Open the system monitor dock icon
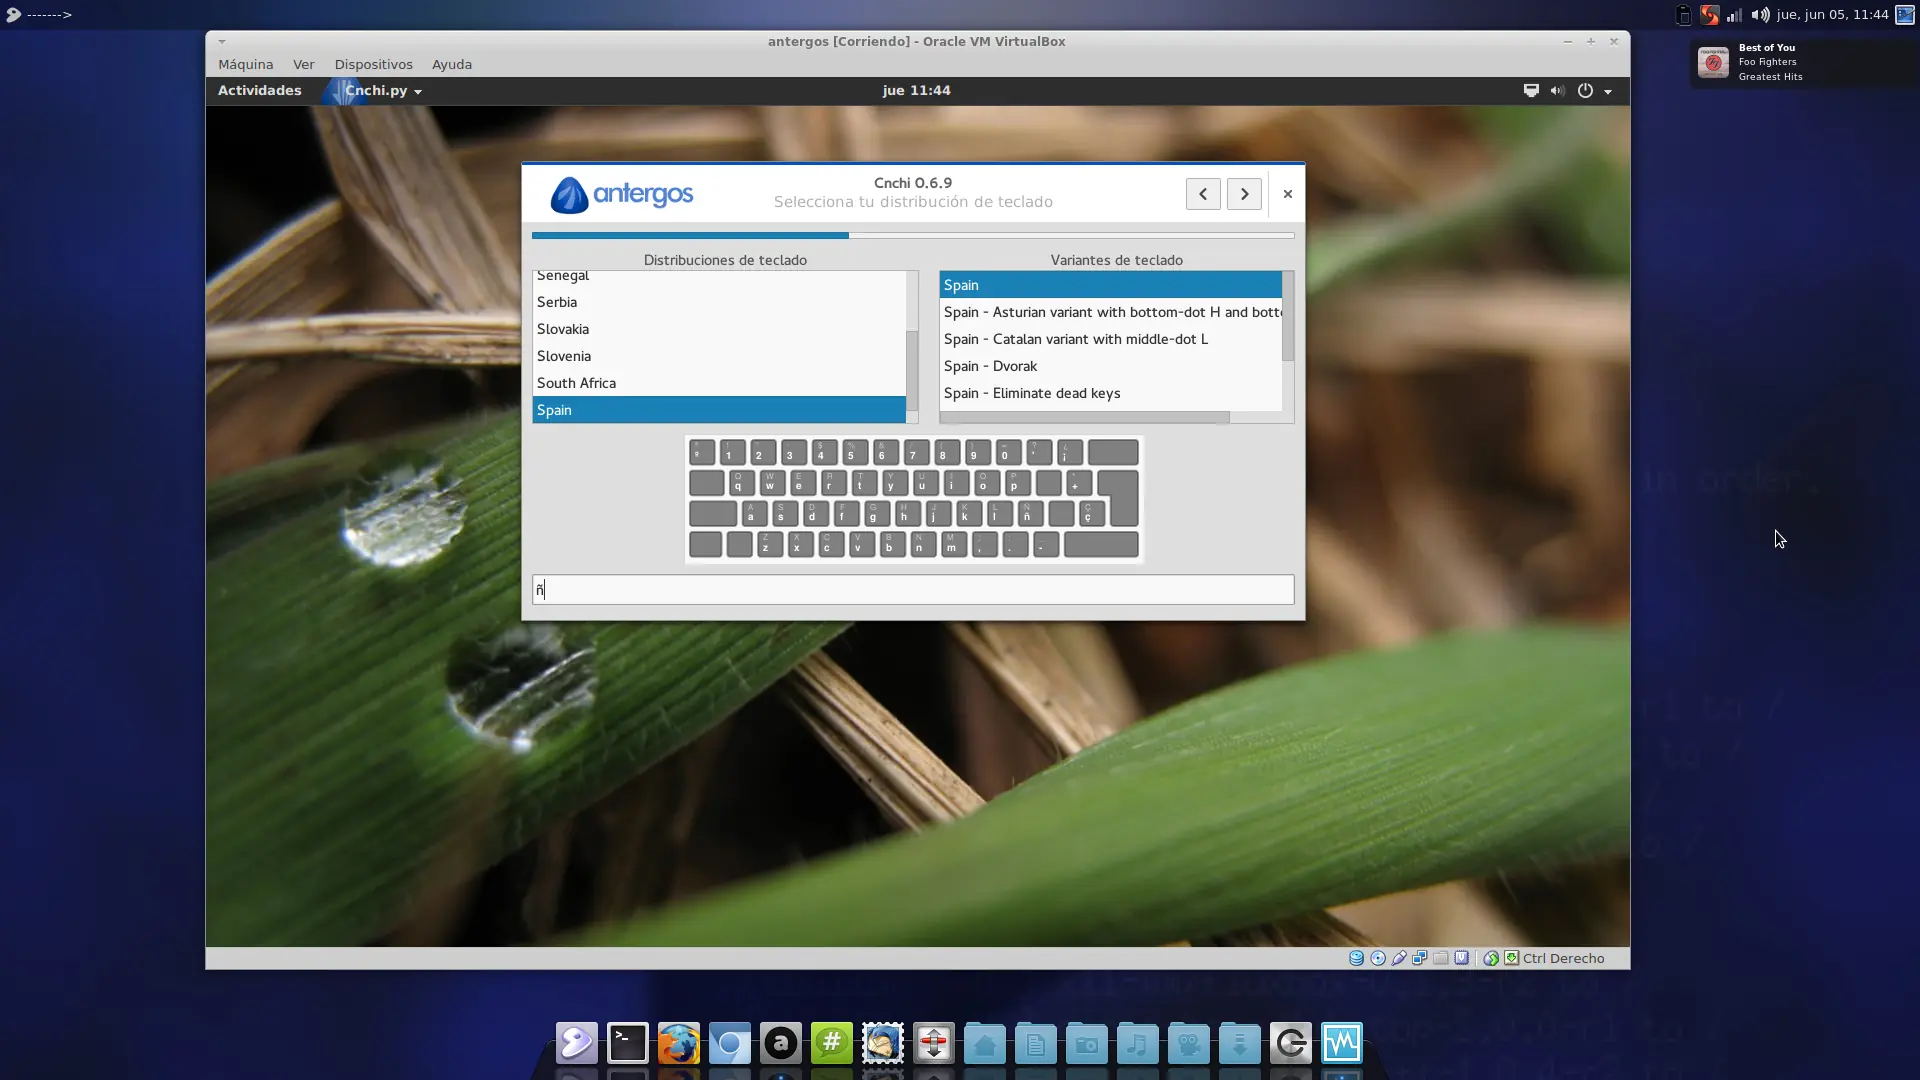The width and height of the screenshot is (1920, 1080). (1342, 1043)
